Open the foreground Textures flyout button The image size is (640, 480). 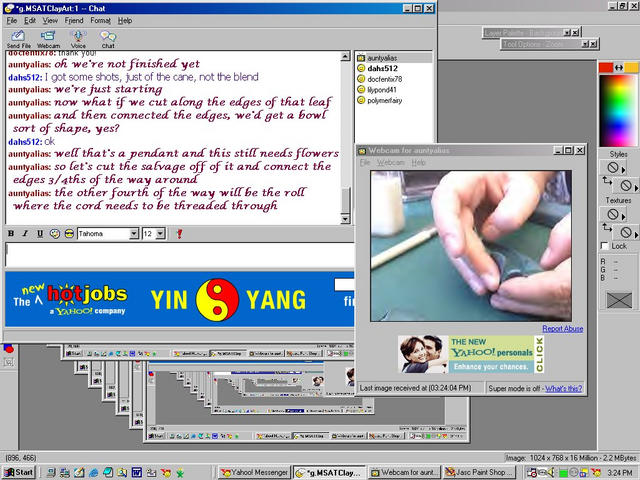coord(613,214)
